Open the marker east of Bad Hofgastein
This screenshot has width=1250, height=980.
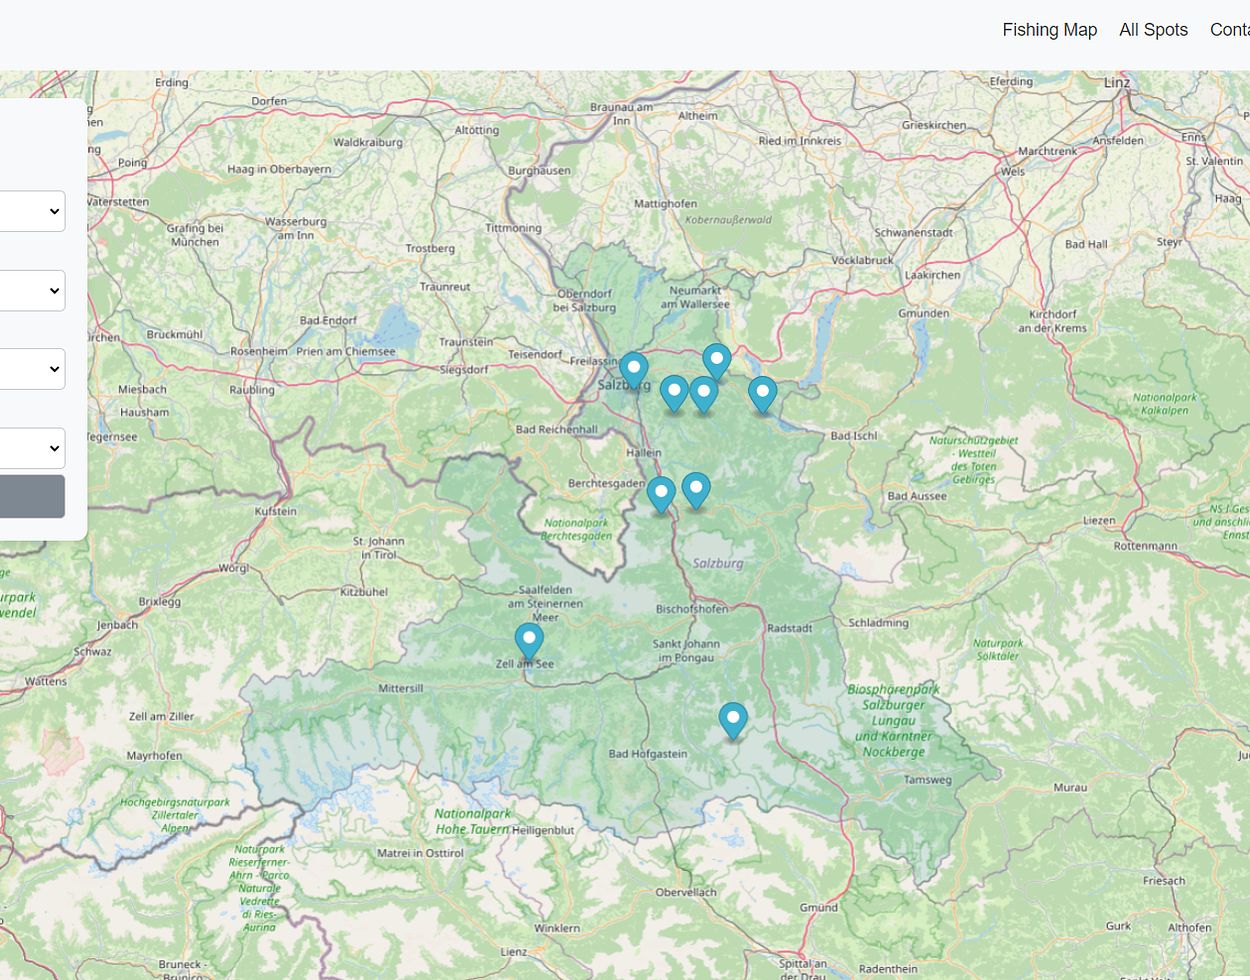(733, 719)
